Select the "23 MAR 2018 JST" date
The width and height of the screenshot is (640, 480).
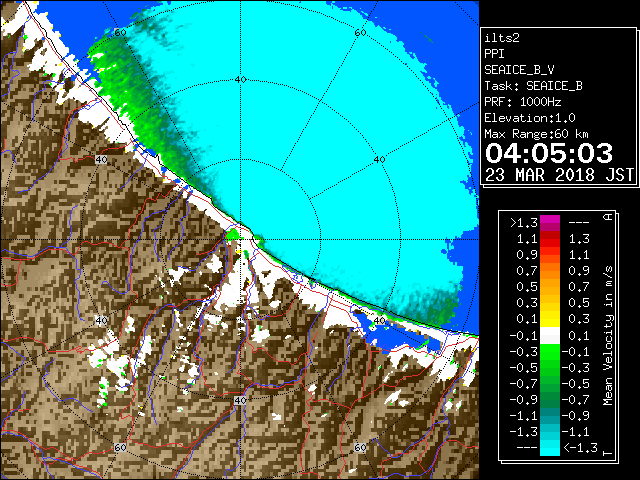pos(559,175)
